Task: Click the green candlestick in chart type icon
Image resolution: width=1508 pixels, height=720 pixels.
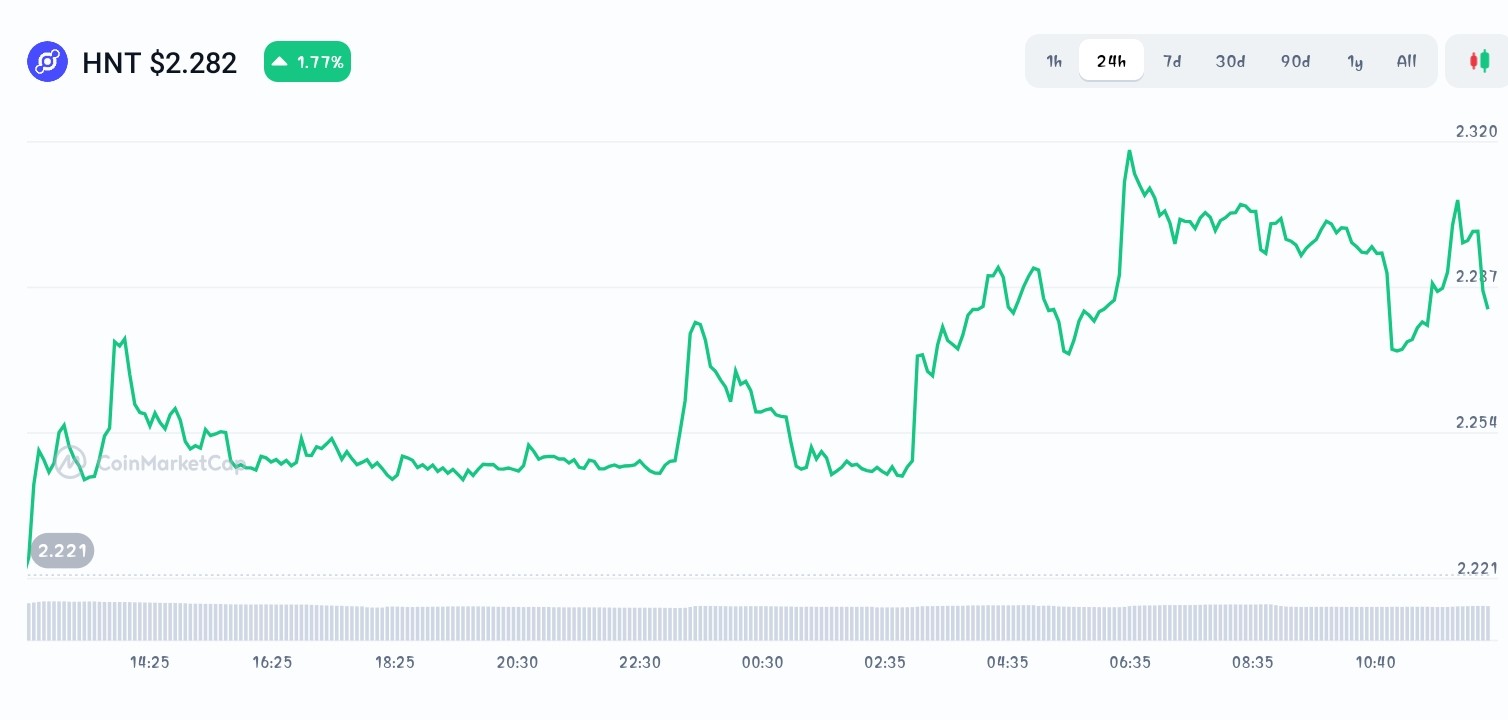Action: point(1485,60)
